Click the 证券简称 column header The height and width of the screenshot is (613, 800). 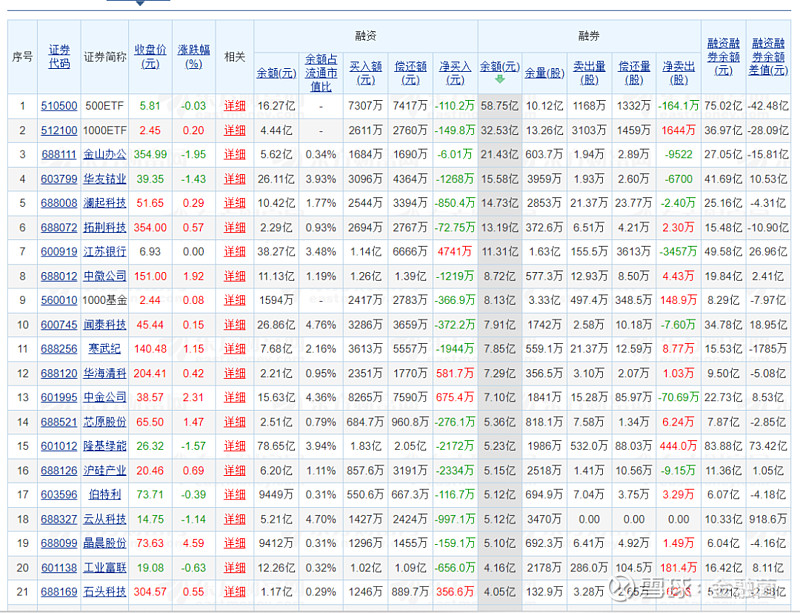[105, 57]
